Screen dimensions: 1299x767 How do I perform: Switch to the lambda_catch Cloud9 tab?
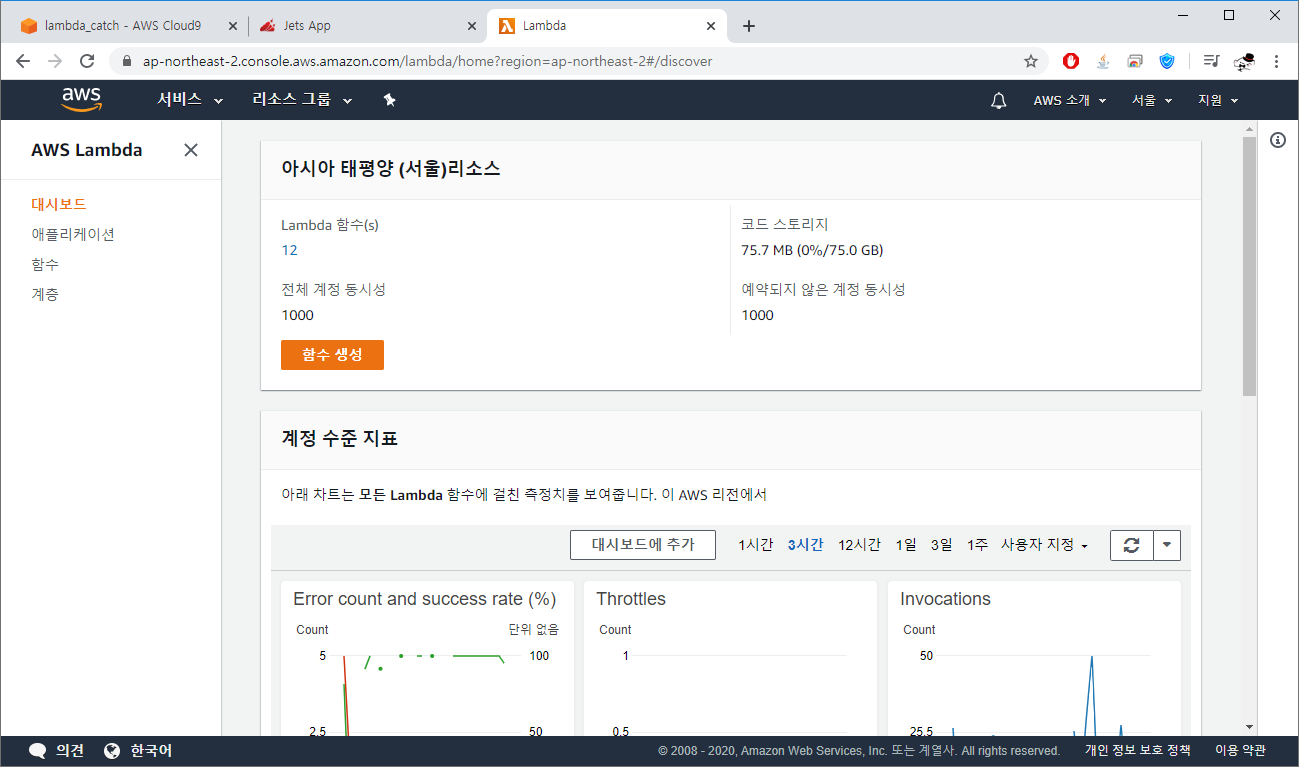[x=124, y=26]
